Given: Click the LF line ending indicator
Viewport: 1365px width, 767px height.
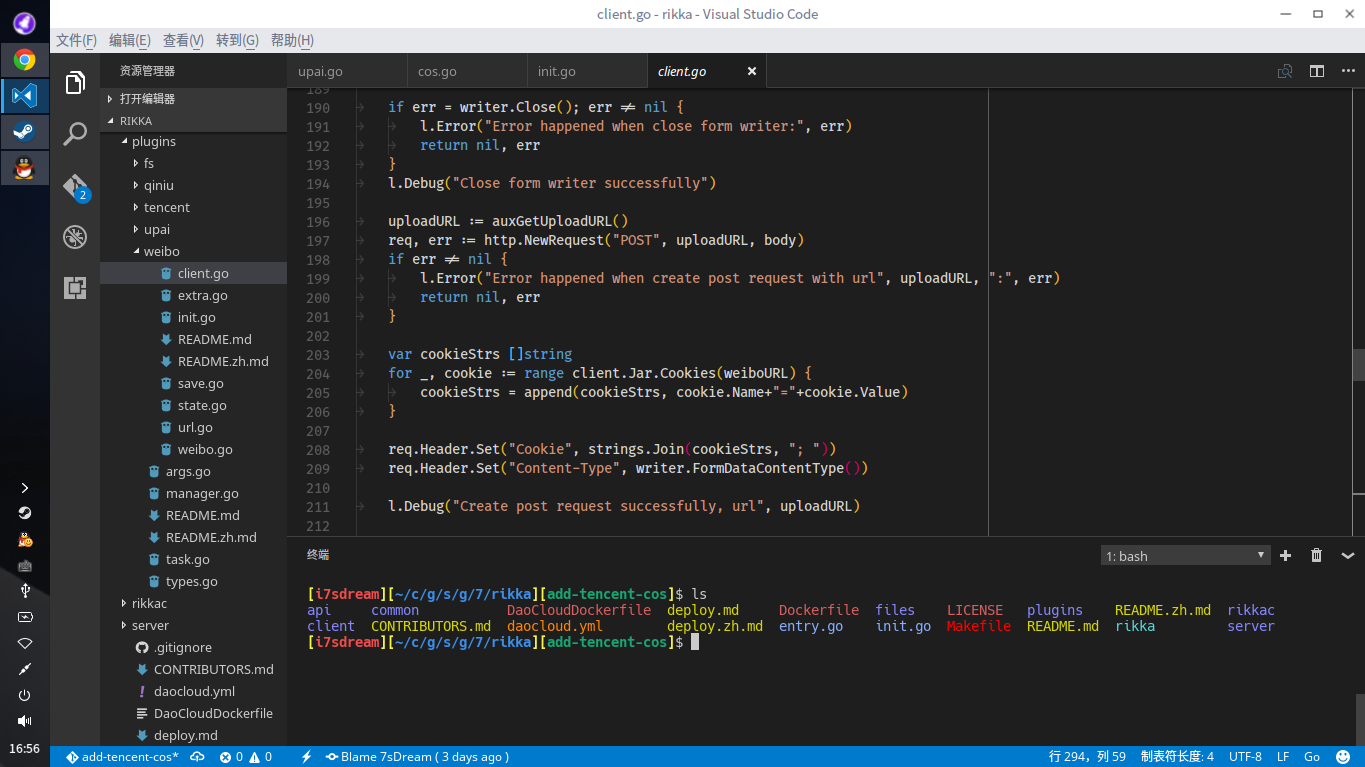Looking at the screenshot, I should [1282, 757].
